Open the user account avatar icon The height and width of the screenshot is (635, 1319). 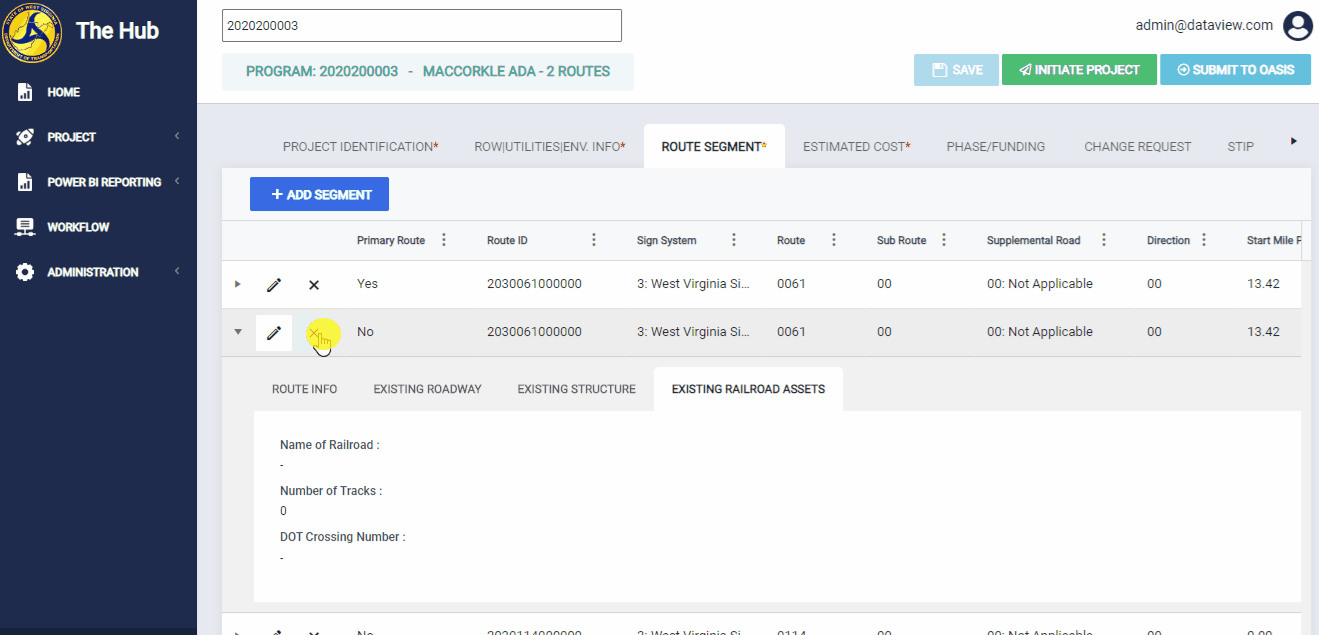(1298, 26)
